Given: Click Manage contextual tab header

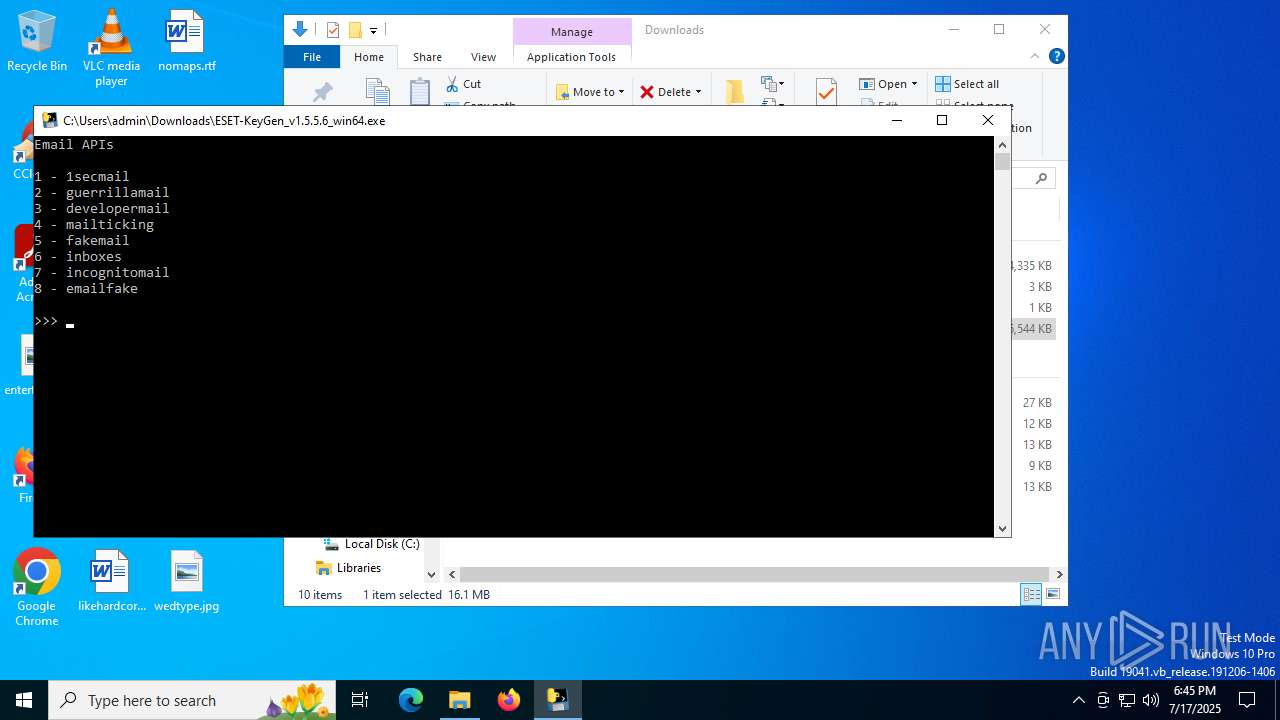Looking at the screenshot, I should coord(572,32).
